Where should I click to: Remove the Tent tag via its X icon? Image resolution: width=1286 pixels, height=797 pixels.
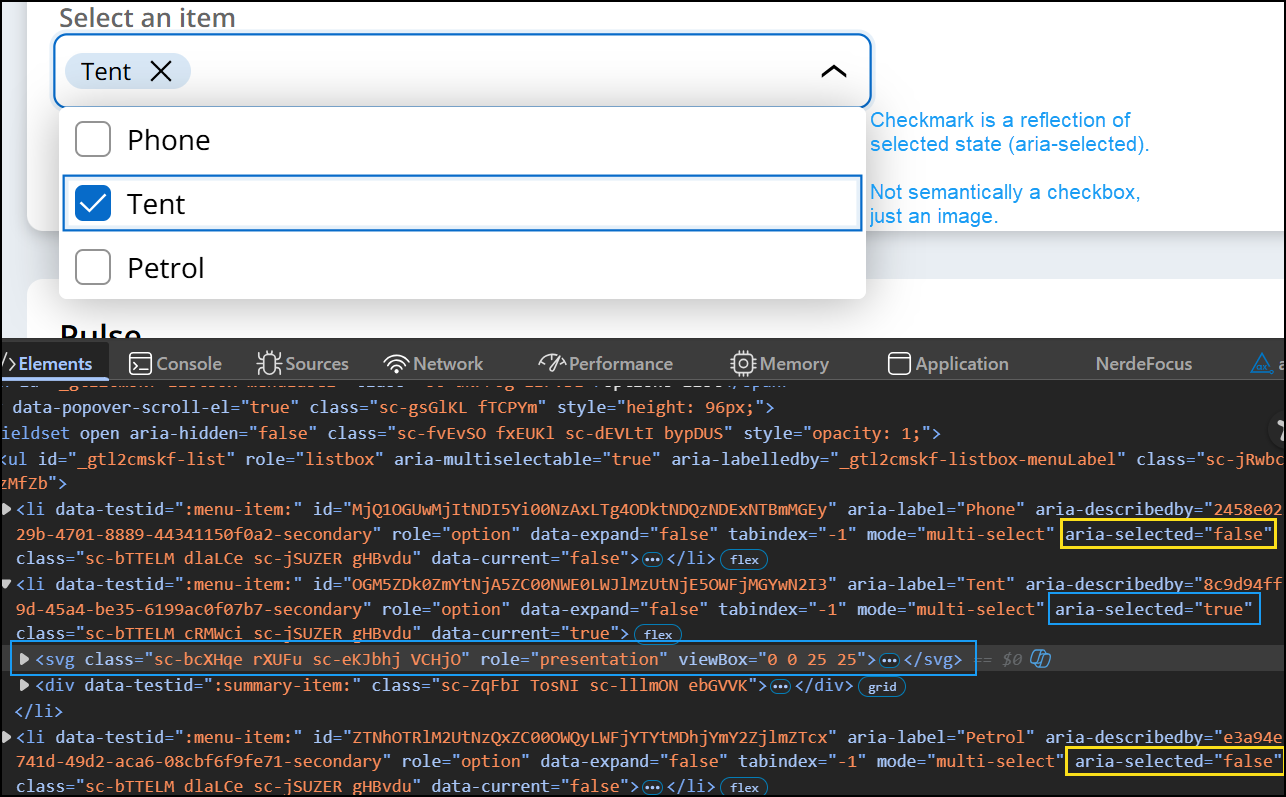click(160, 70)
